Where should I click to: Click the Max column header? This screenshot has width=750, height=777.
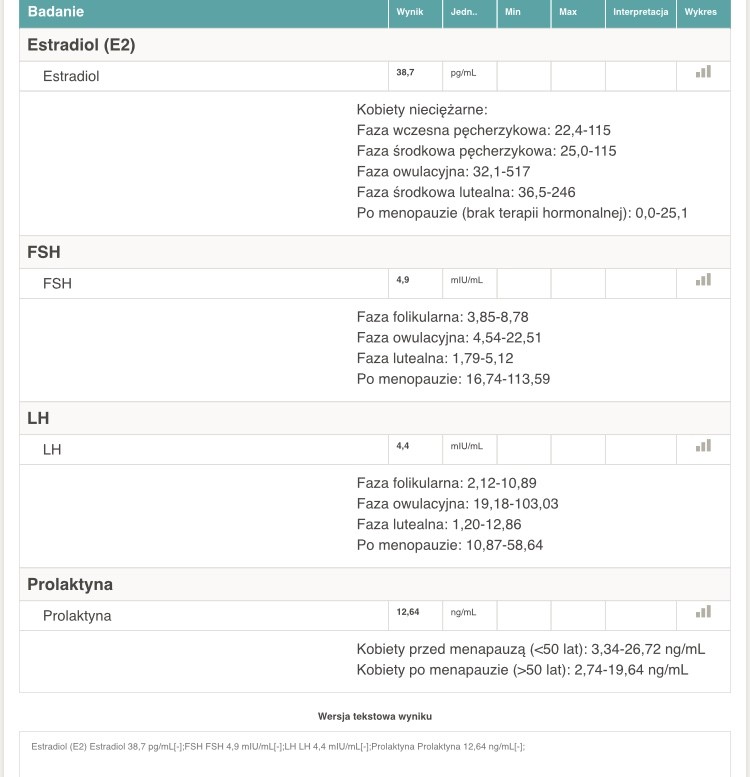(x=568, y=12)
